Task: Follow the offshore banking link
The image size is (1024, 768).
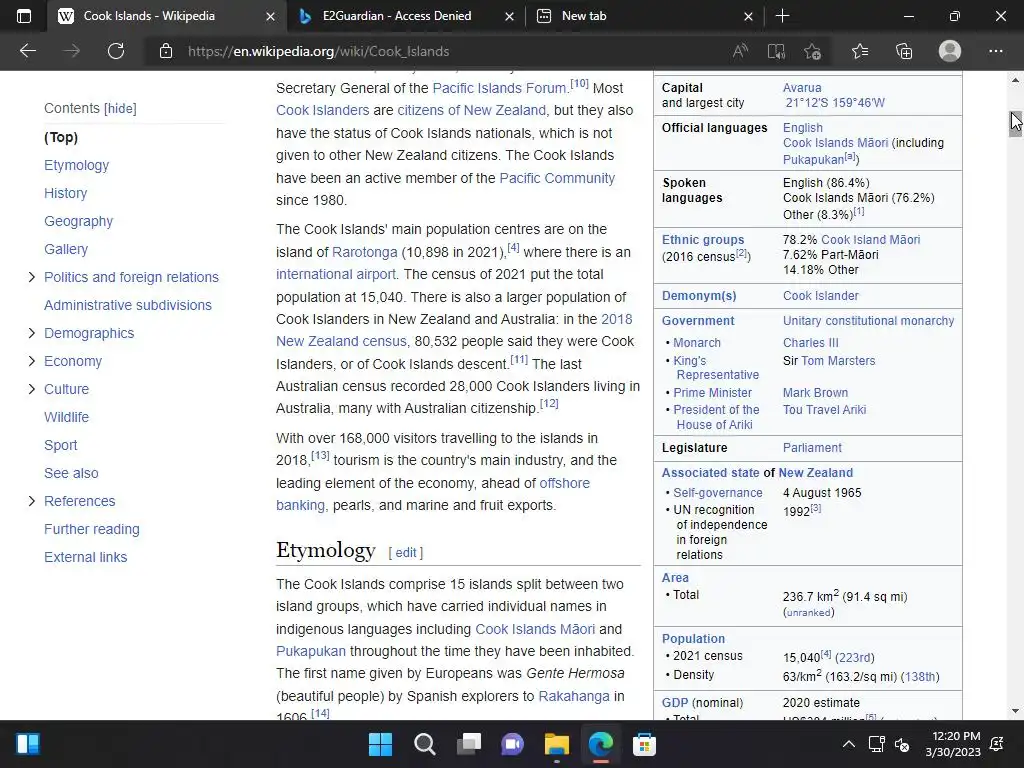Action: click(x=564, y=483)
